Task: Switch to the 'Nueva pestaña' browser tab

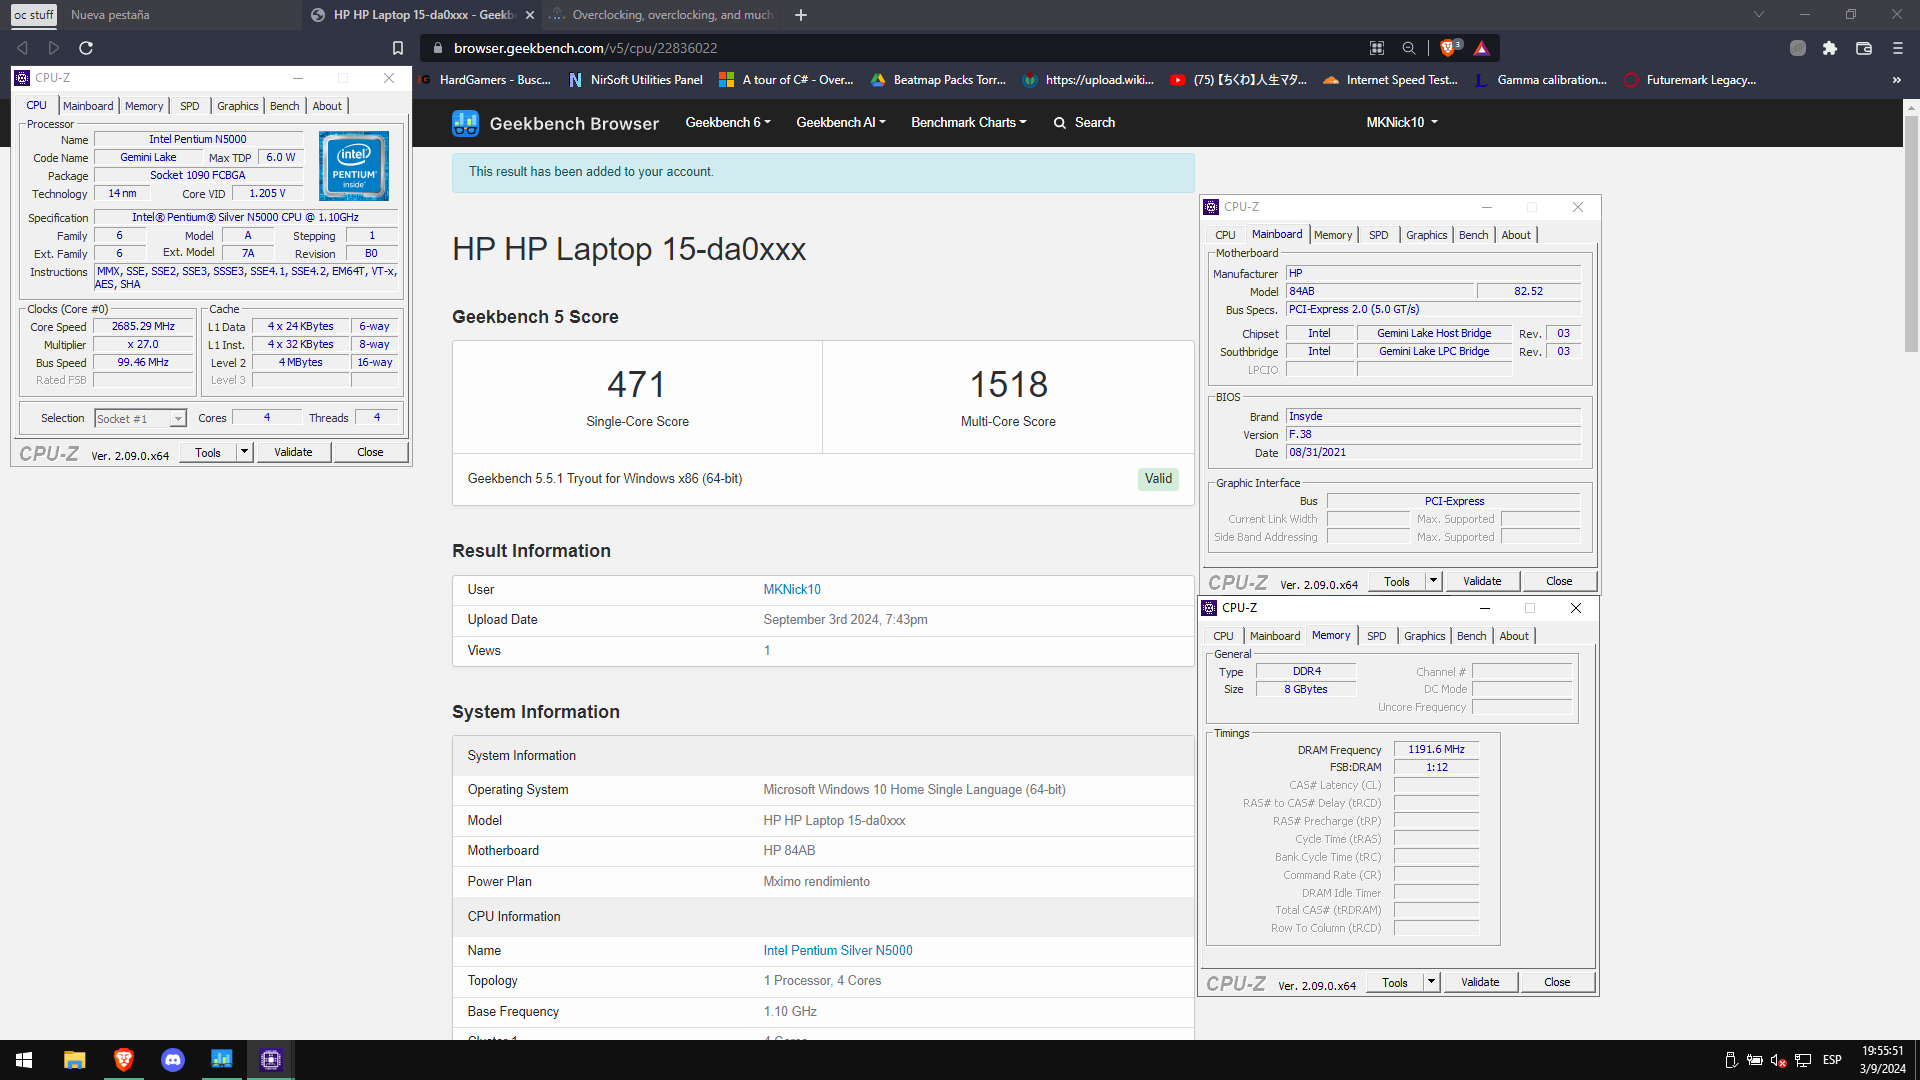Action: click(x=110, y=15)
